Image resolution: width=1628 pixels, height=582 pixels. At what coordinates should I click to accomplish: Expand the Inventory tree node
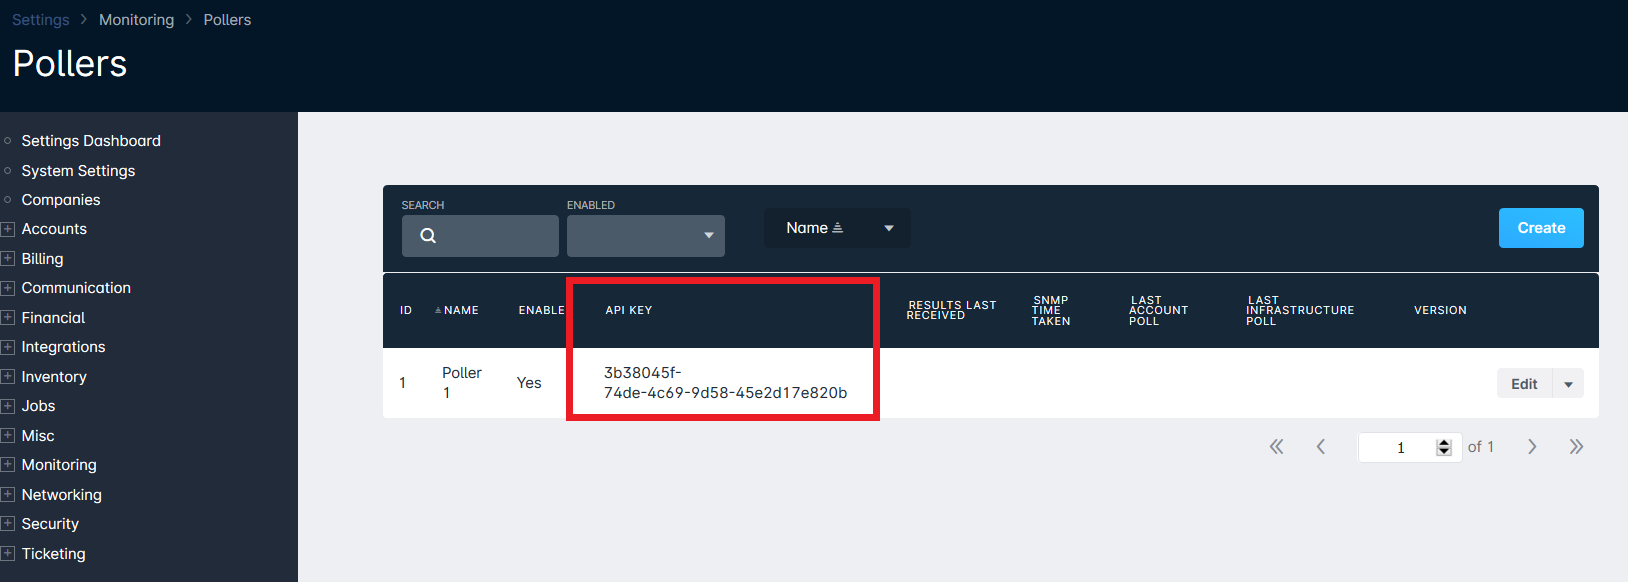(x=8, y=376)
